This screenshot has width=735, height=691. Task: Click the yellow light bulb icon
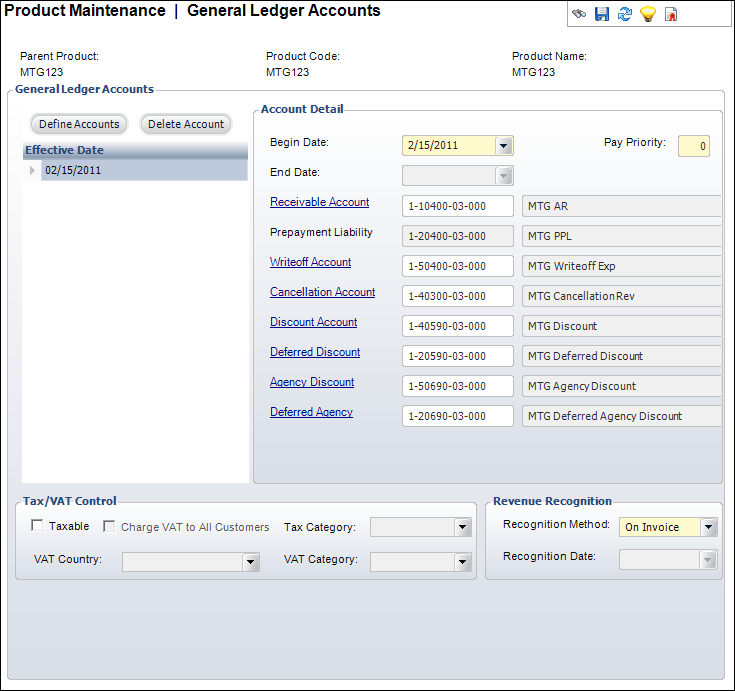(x=648, y=14)
